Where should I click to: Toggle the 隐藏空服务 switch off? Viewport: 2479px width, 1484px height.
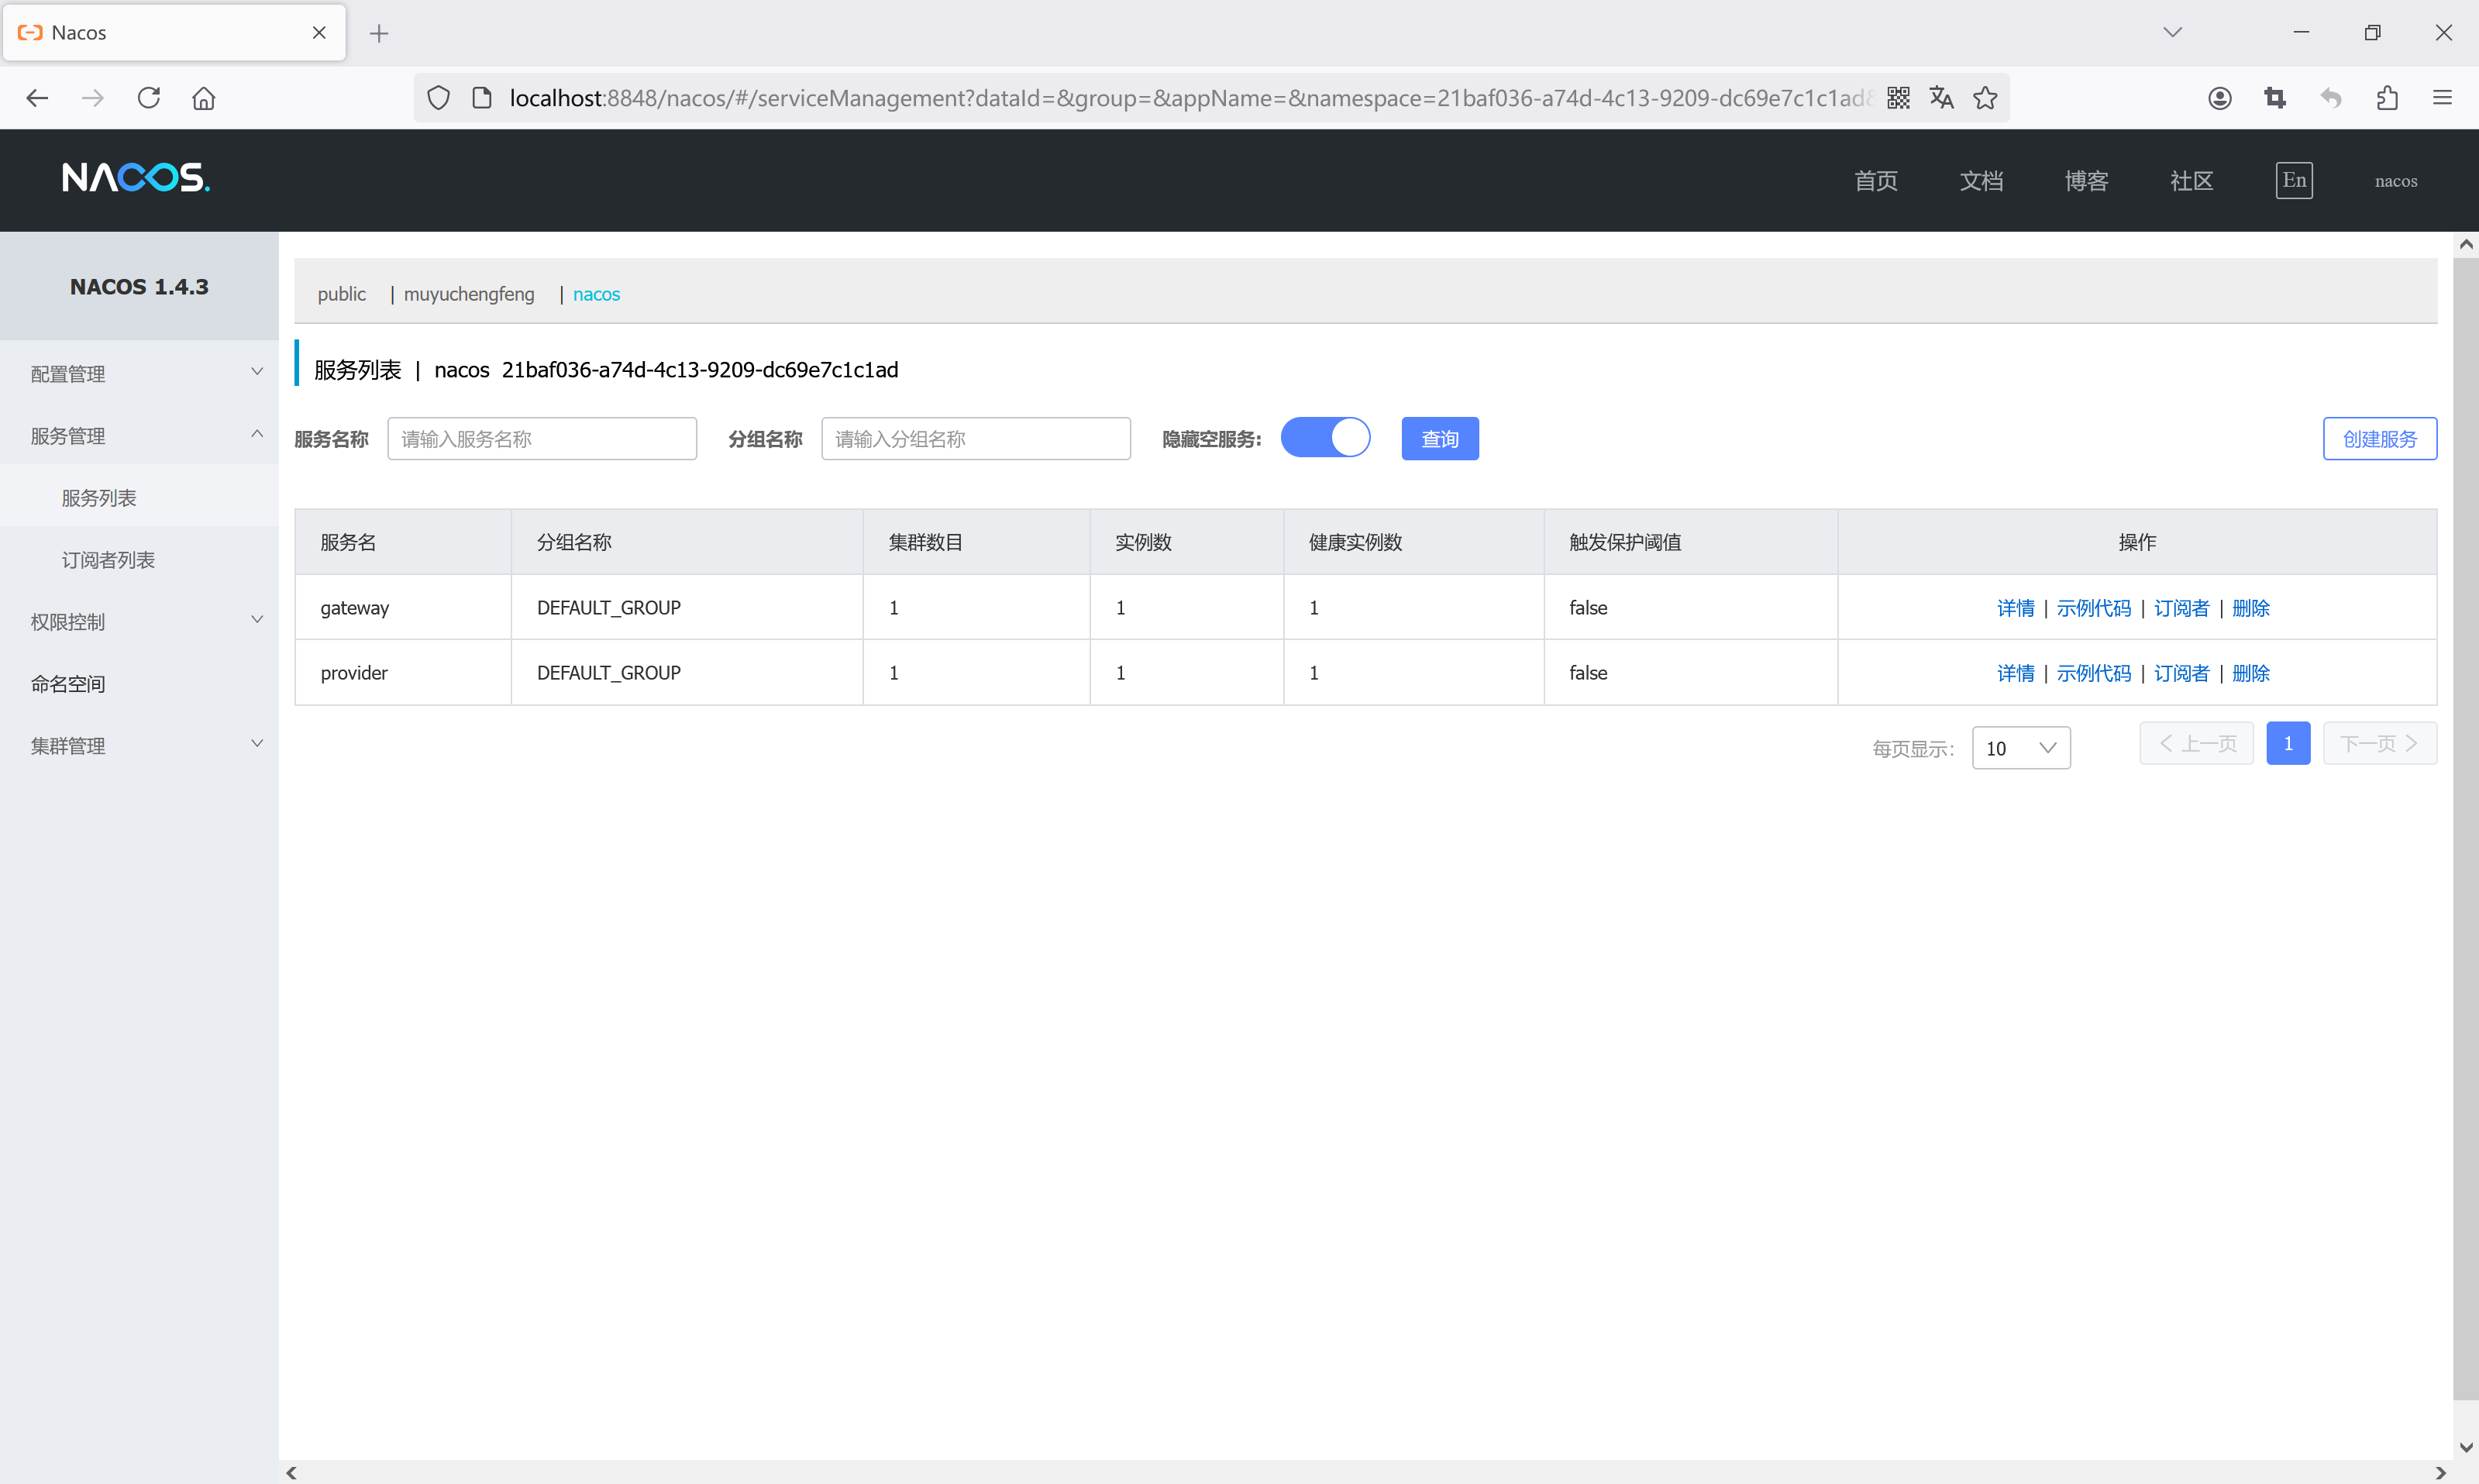(1325, 438)
